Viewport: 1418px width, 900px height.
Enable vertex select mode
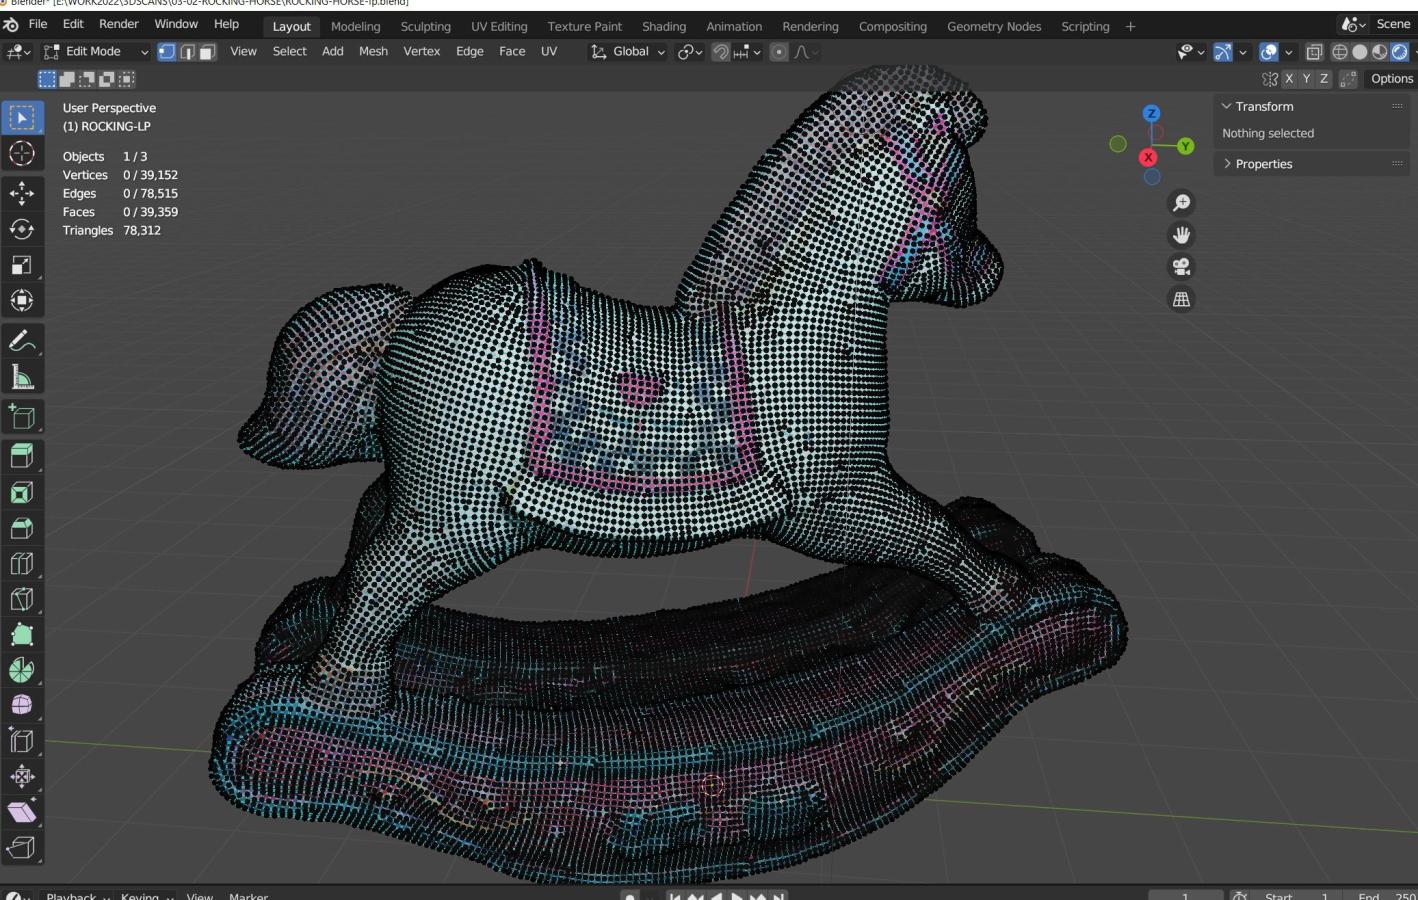167,52
